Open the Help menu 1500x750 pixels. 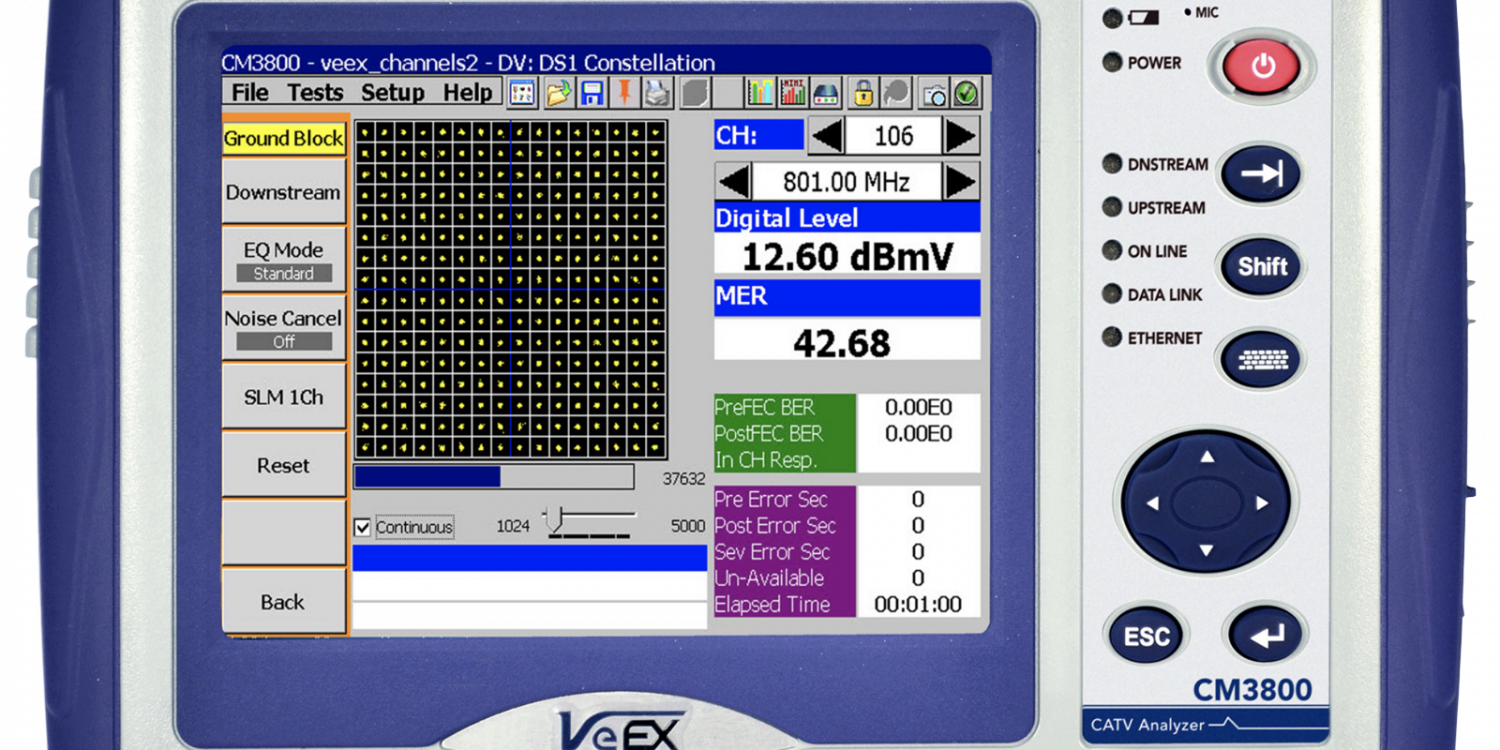tap(468, 93)
